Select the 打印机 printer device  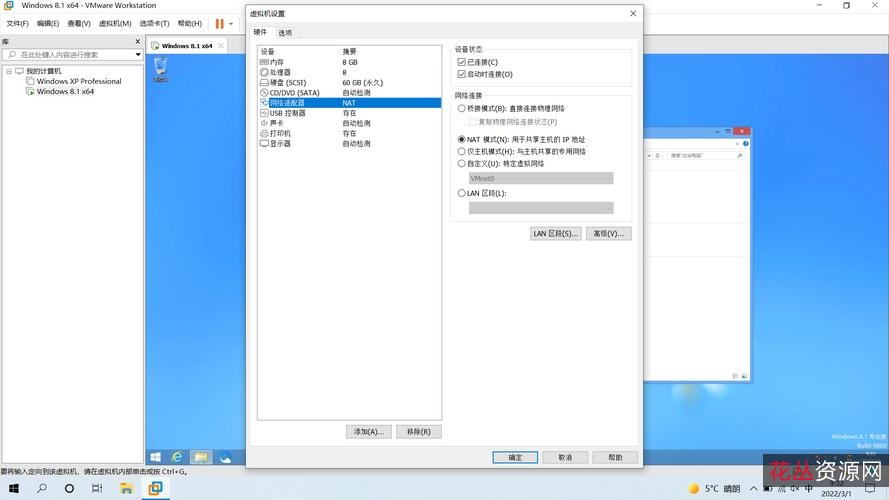[349, 134]
